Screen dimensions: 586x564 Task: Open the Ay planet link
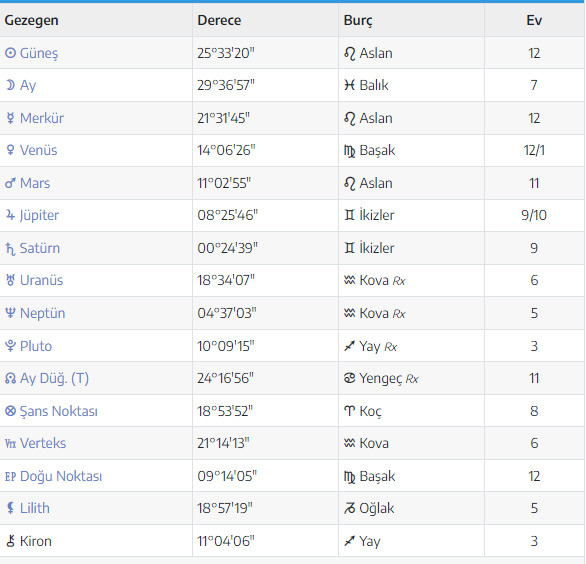[28, 86]
